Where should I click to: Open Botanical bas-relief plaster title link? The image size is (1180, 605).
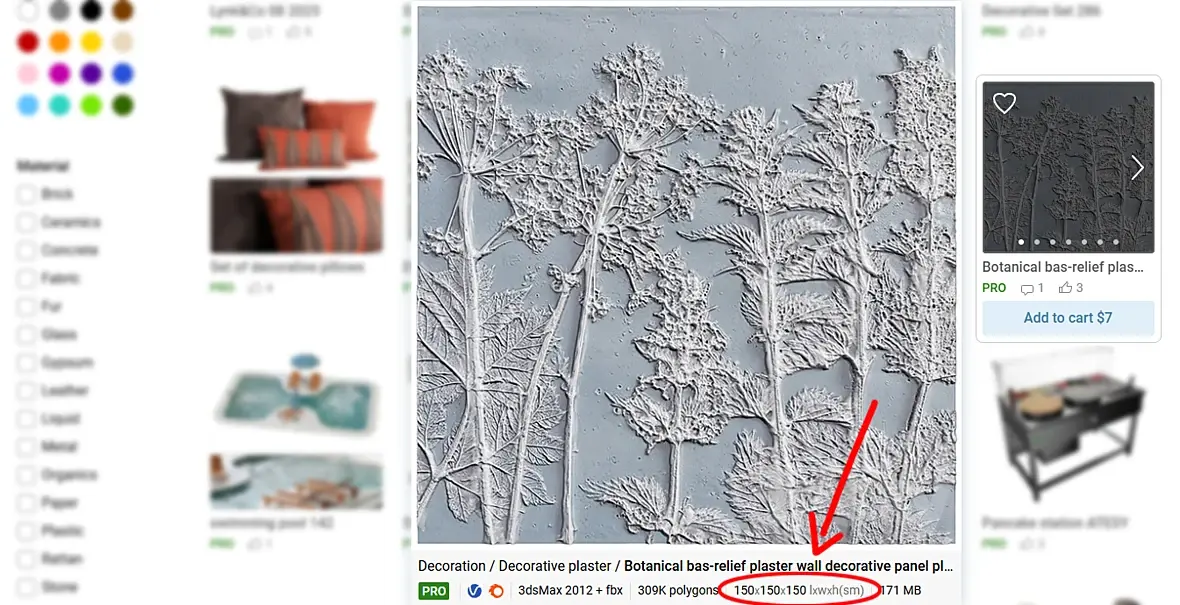click(x=1063, y=266)
